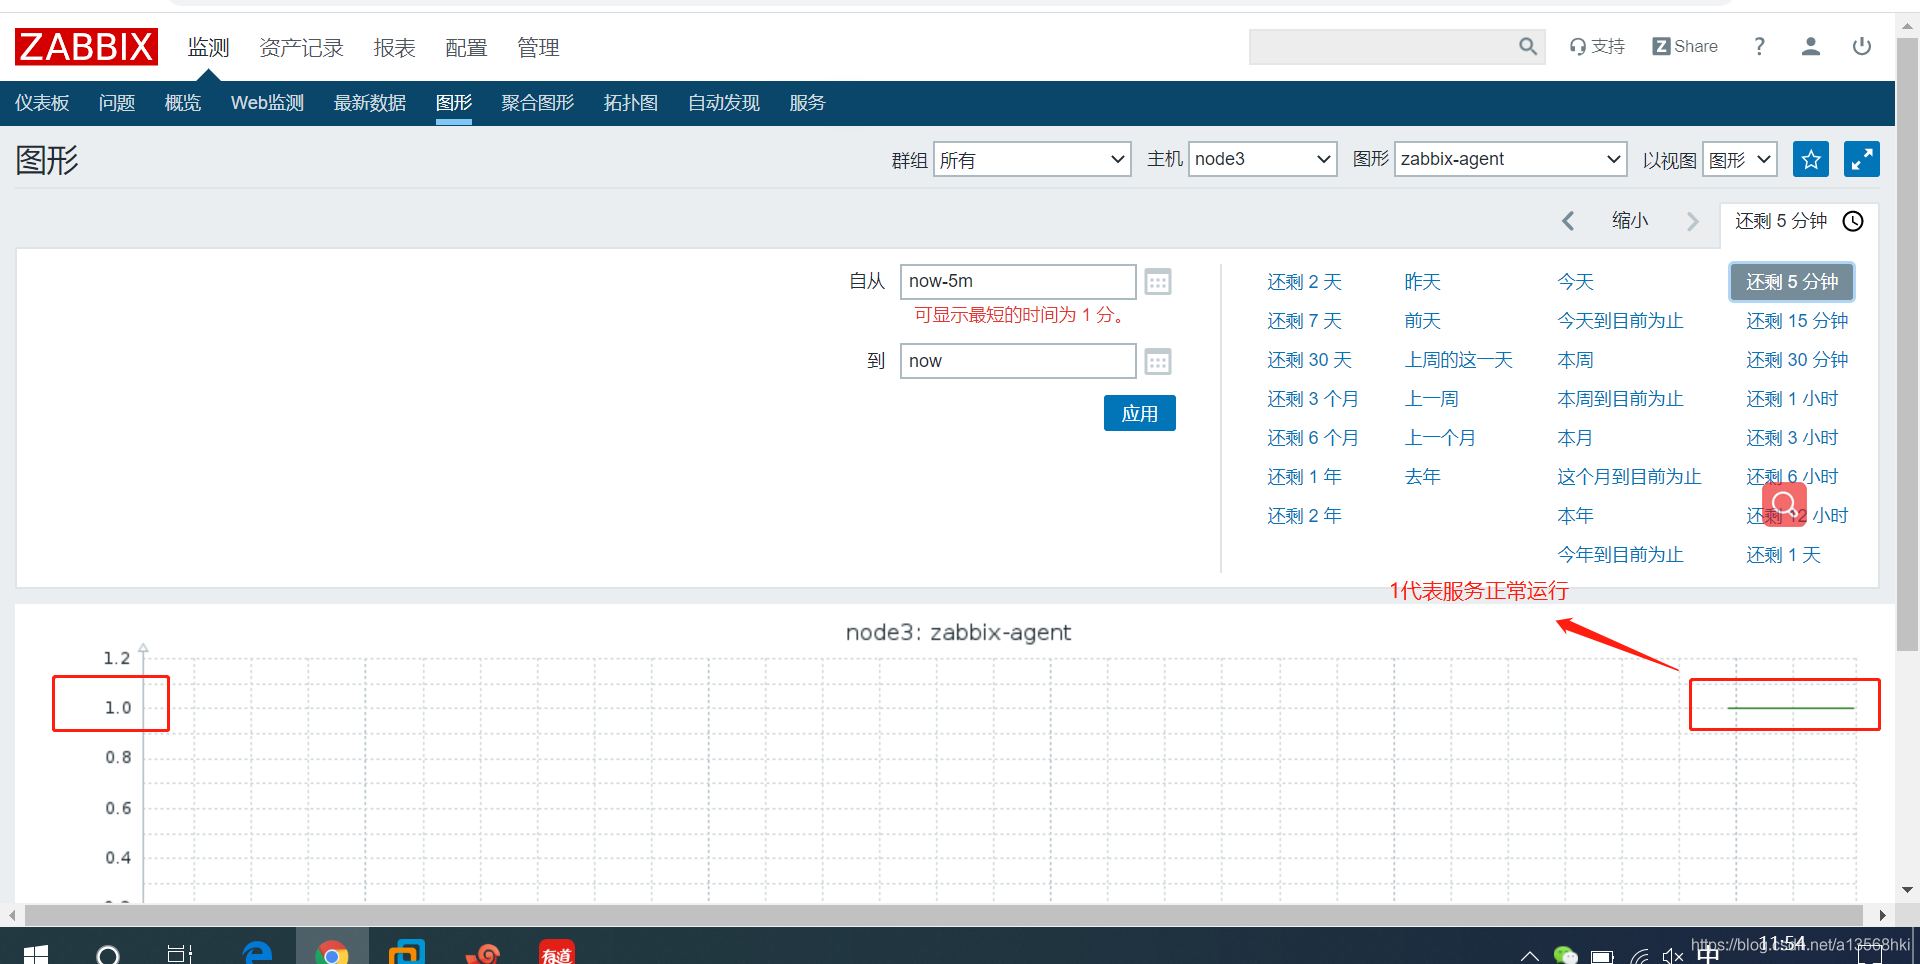1920x964 pixels.
Task: Open Youdao app in taskbar
Action: click(556, 952)
